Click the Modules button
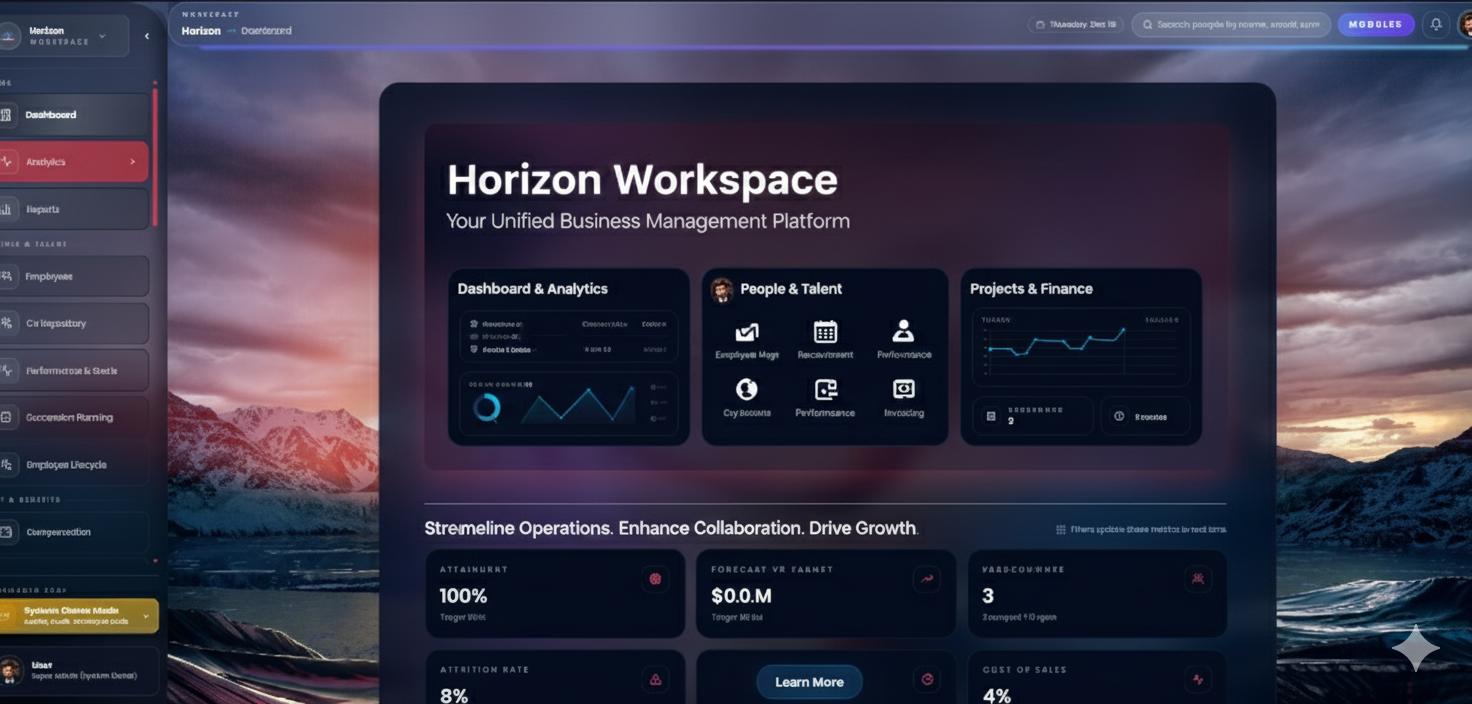 [1375, 25]
